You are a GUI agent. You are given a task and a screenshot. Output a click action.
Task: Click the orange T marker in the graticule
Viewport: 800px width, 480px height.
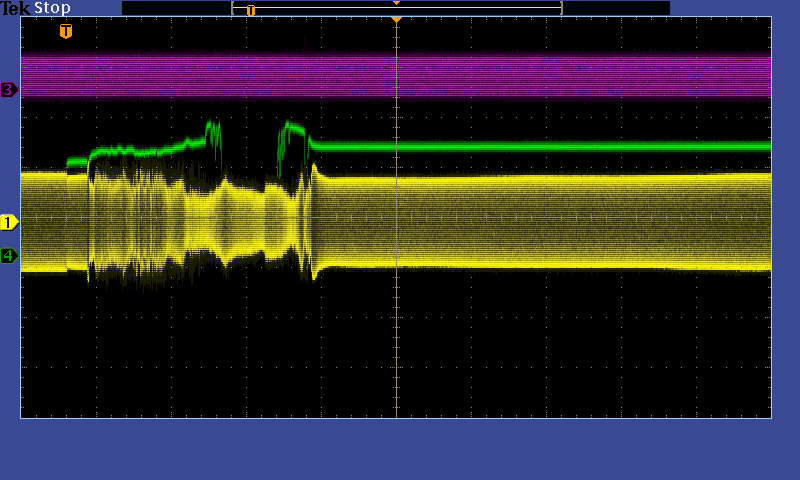[66, 31]
